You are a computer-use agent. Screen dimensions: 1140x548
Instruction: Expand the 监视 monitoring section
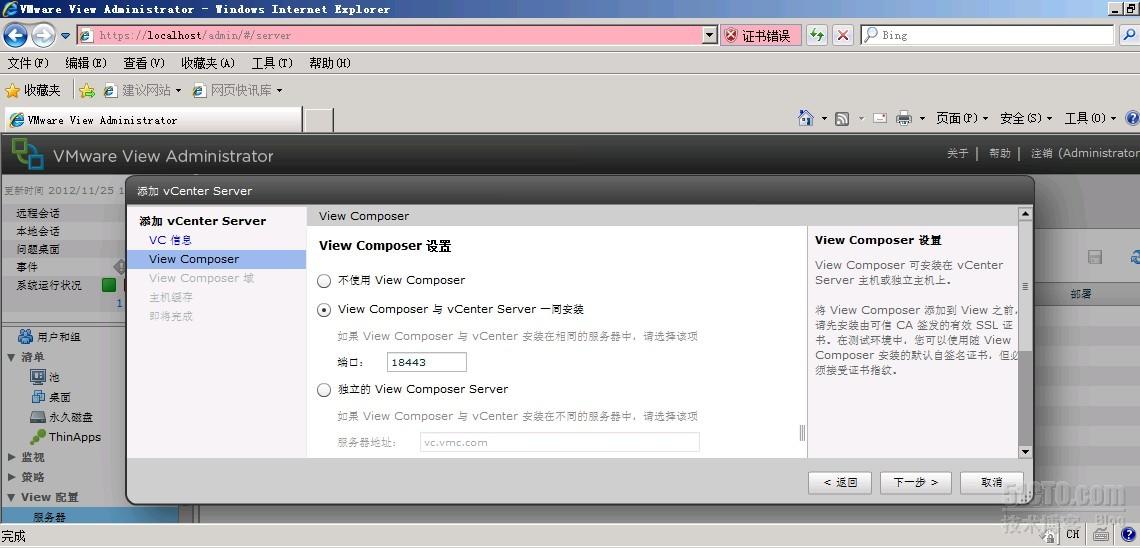[12, 457]
